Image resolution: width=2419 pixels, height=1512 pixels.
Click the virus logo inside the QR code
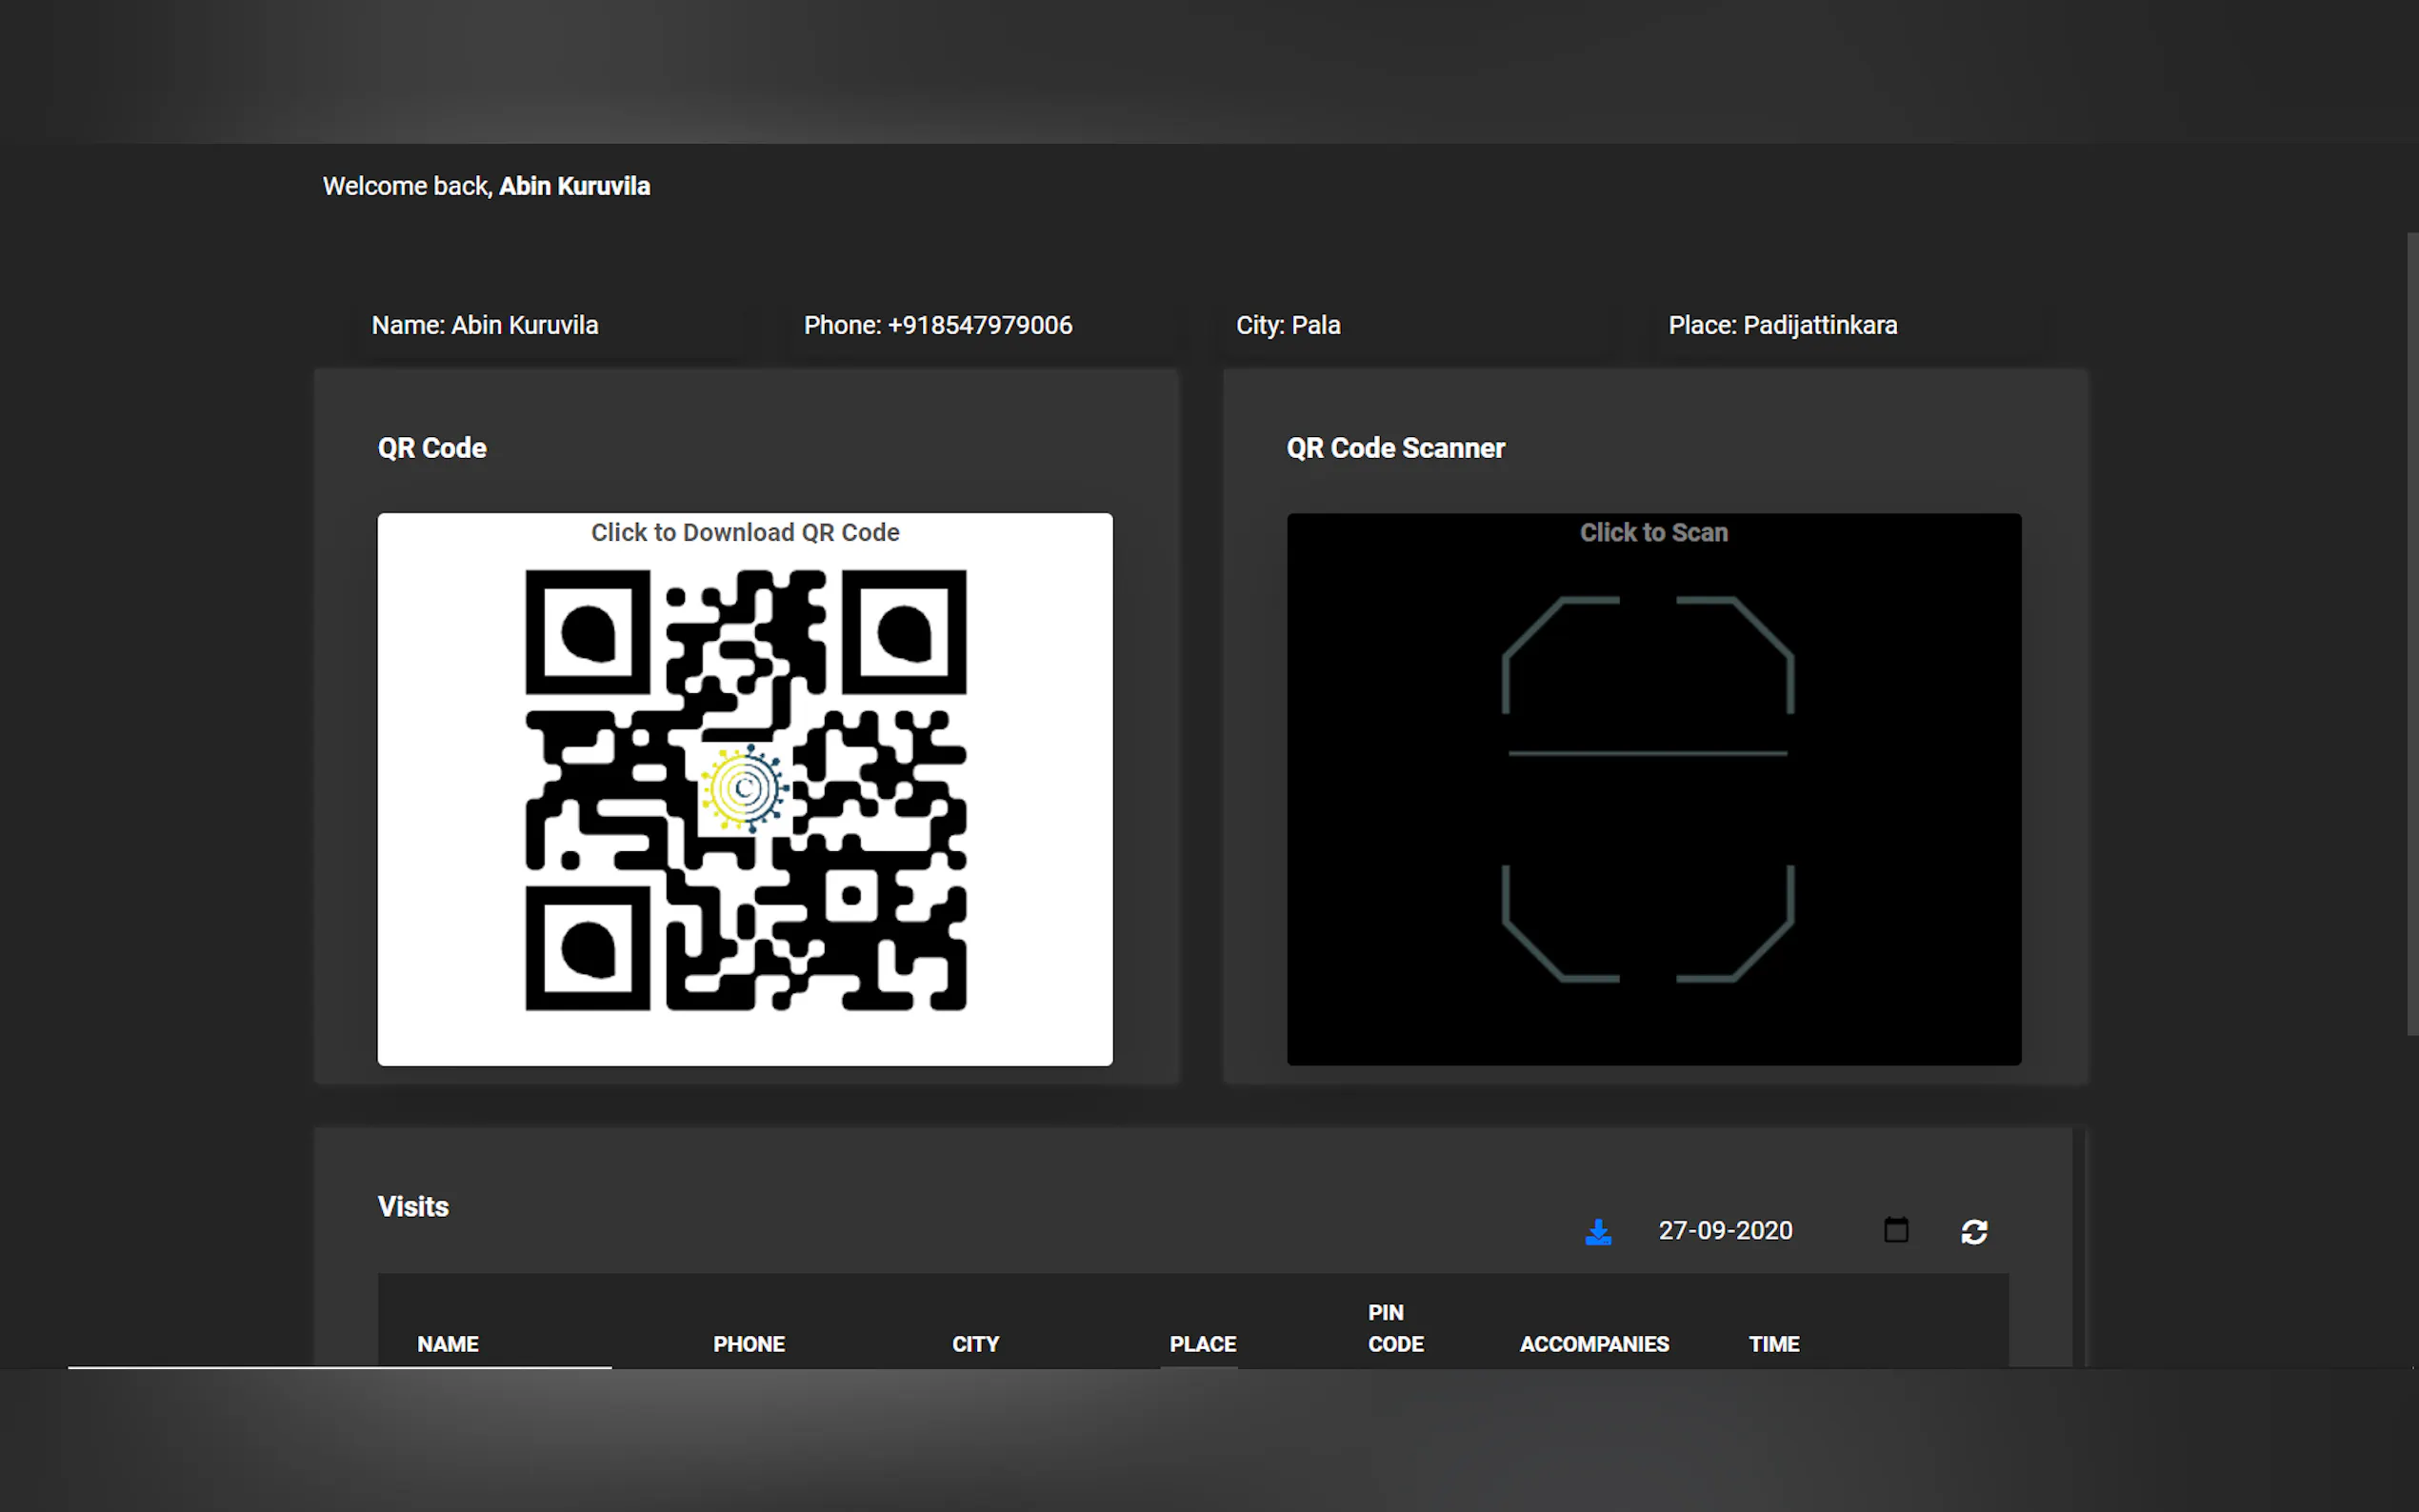[x=744, y=788]
